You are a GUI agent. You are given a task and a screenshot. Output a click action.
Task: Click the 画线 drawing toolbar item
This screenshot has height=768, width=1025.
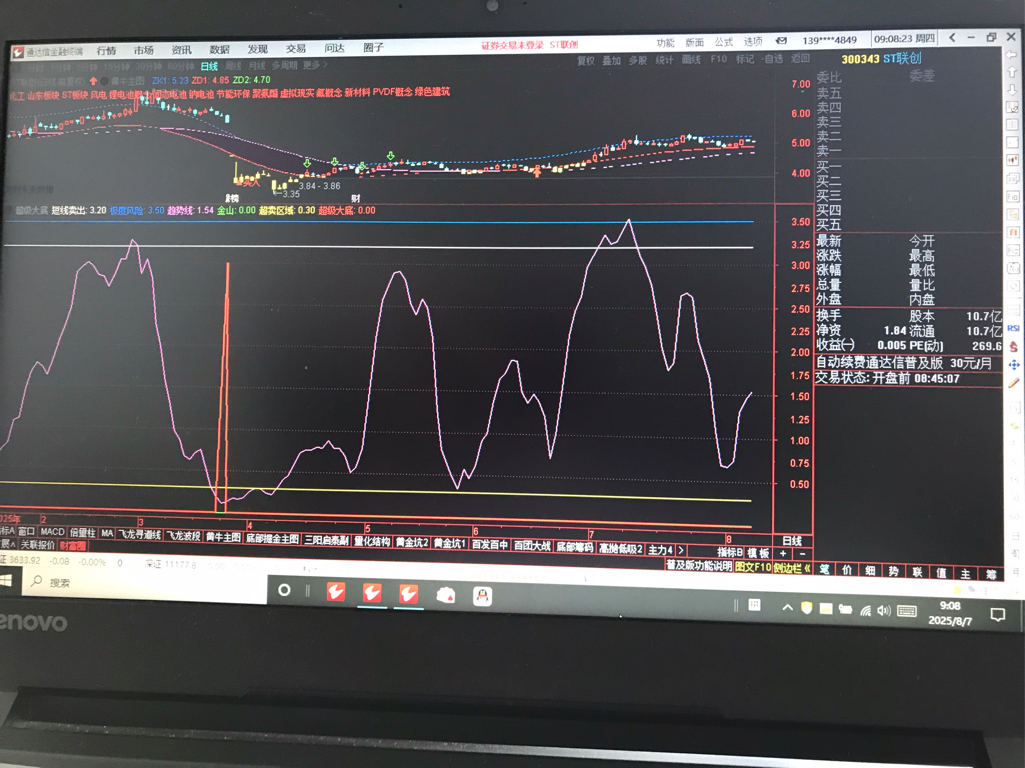click(x=691, y=59)
